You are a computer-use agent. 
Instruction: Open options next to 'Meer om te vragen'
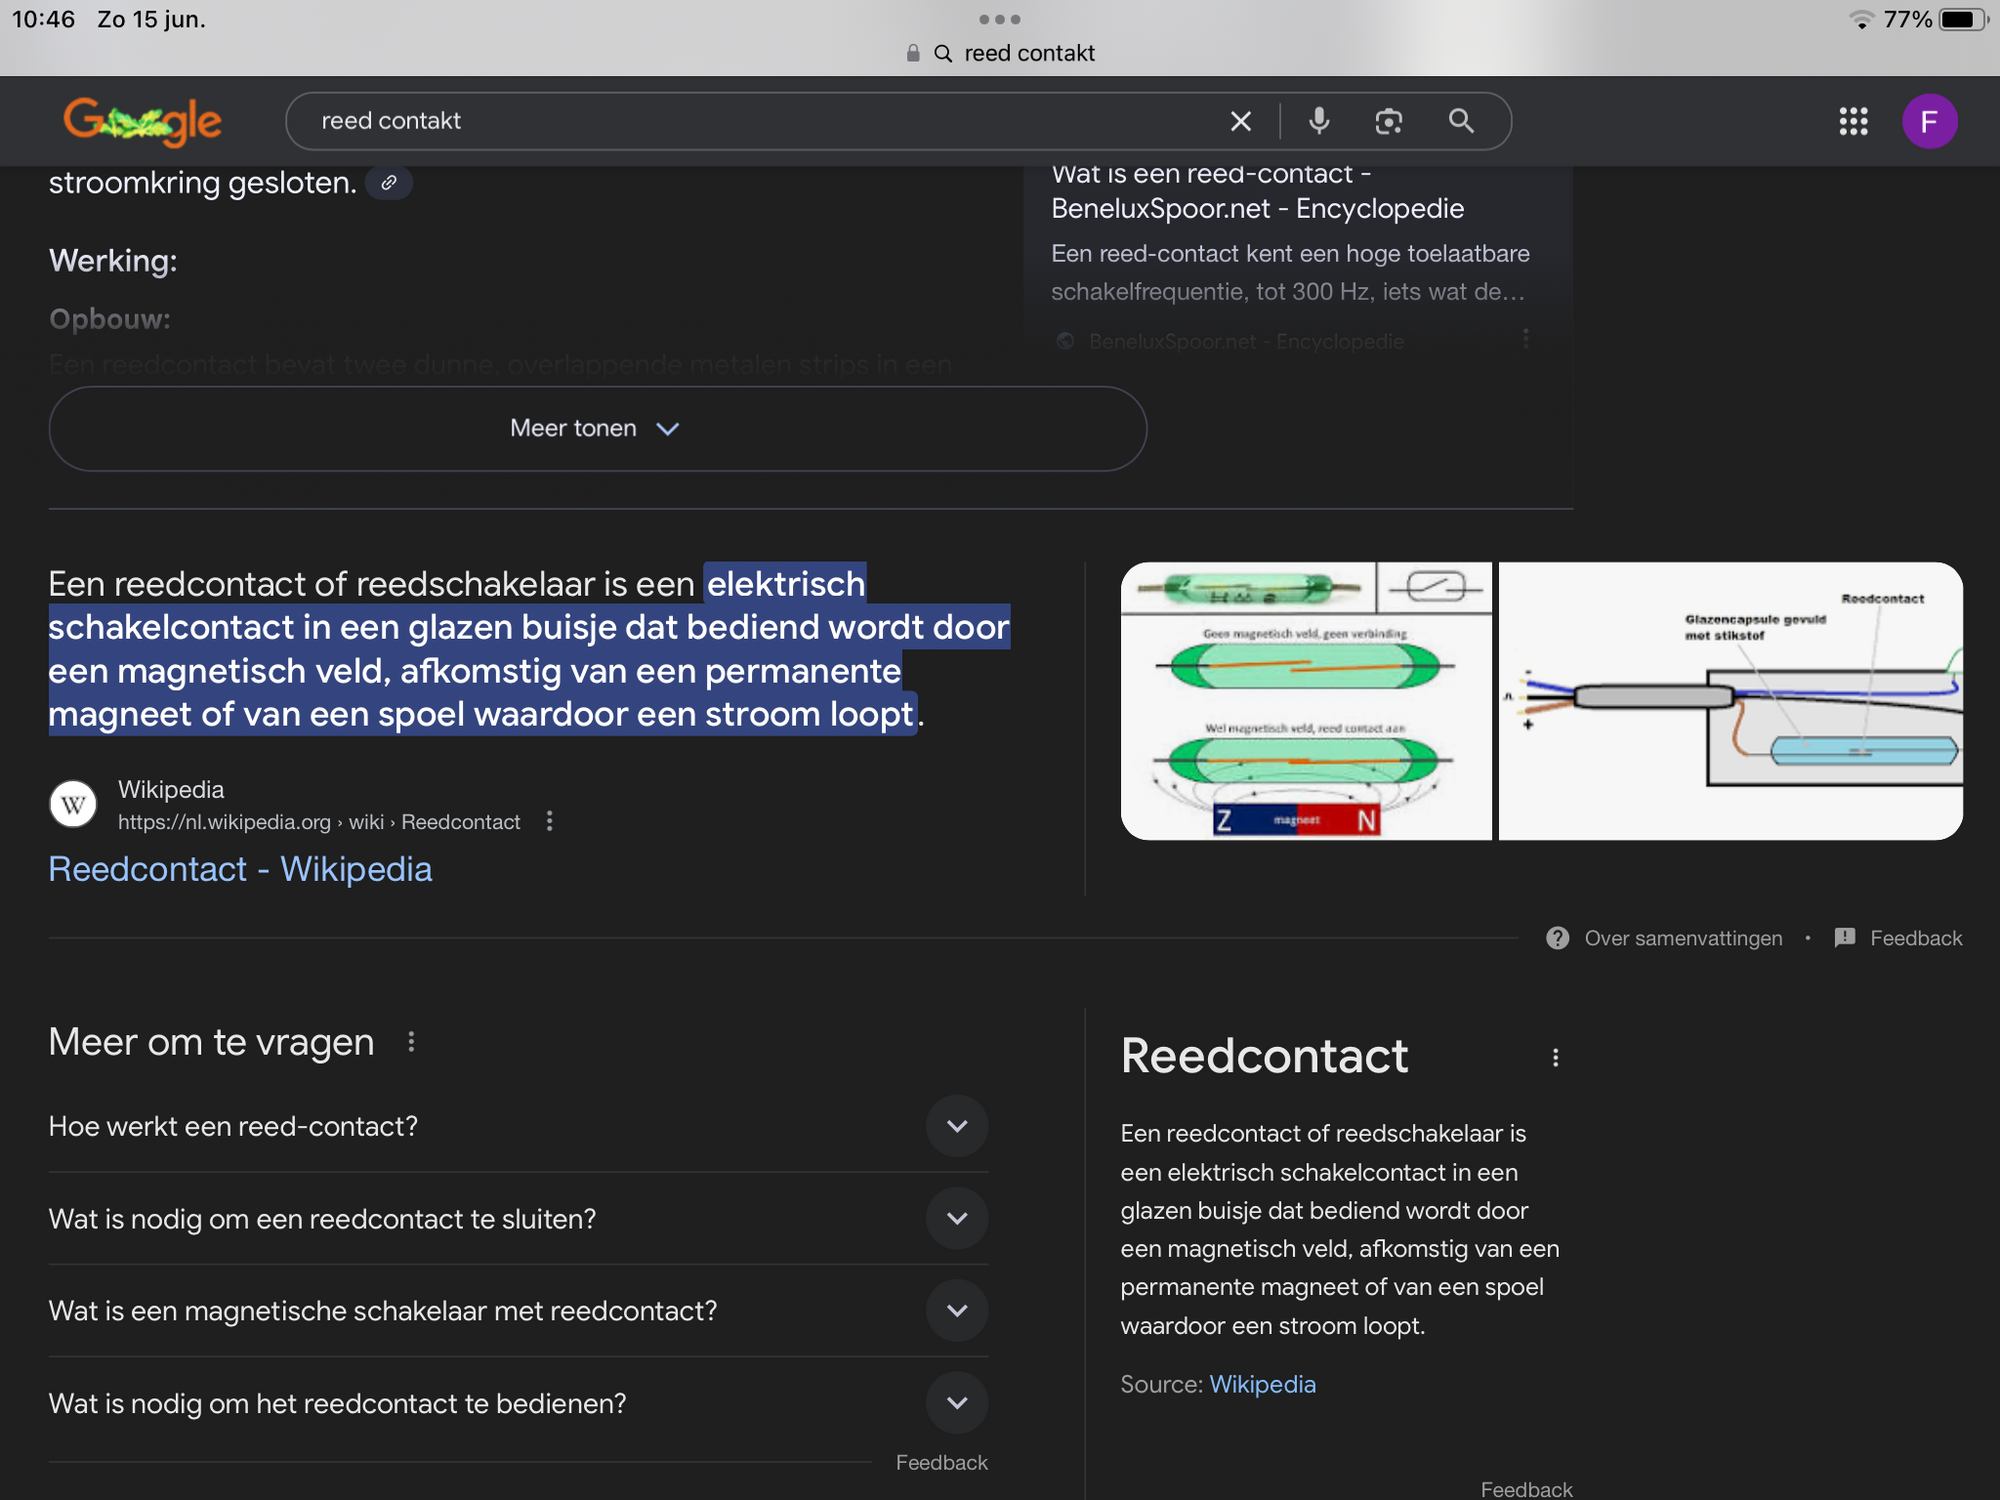click(411, 1042)
